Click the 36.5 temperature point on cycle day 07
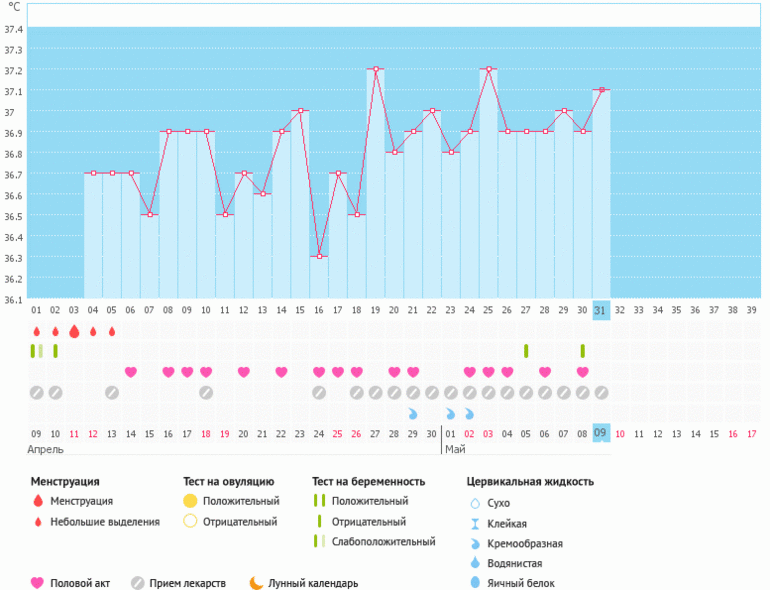 [150, 215]
